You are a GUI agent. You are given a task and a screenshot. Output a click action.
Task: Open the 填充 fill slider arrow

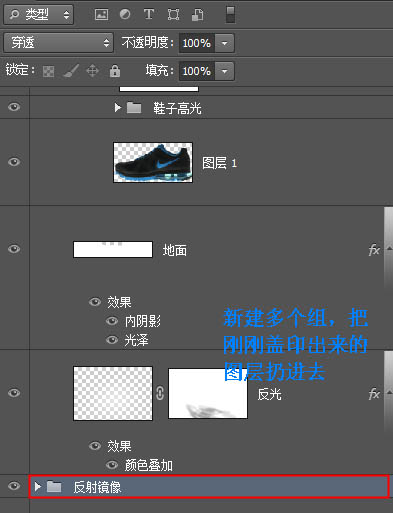pos(225,71)
